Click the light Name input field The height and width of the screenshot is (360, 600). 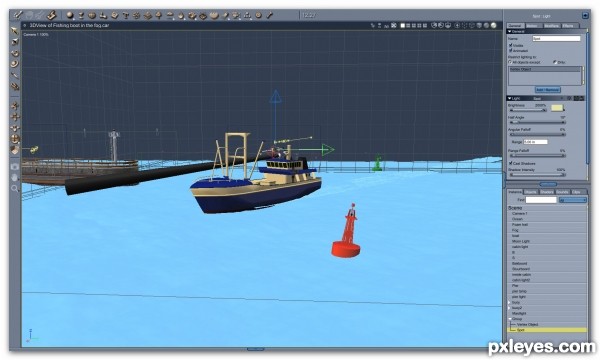(x=556, y=39)
